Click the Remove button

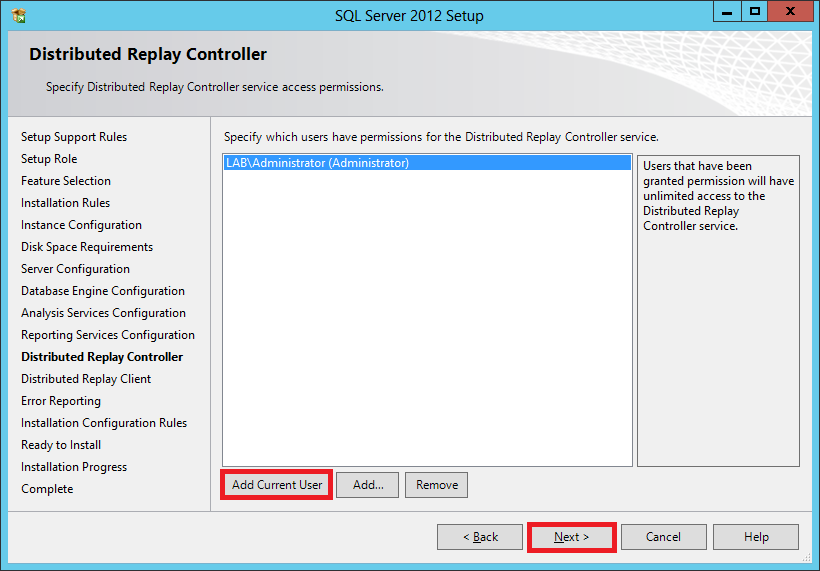click(437, 485)
